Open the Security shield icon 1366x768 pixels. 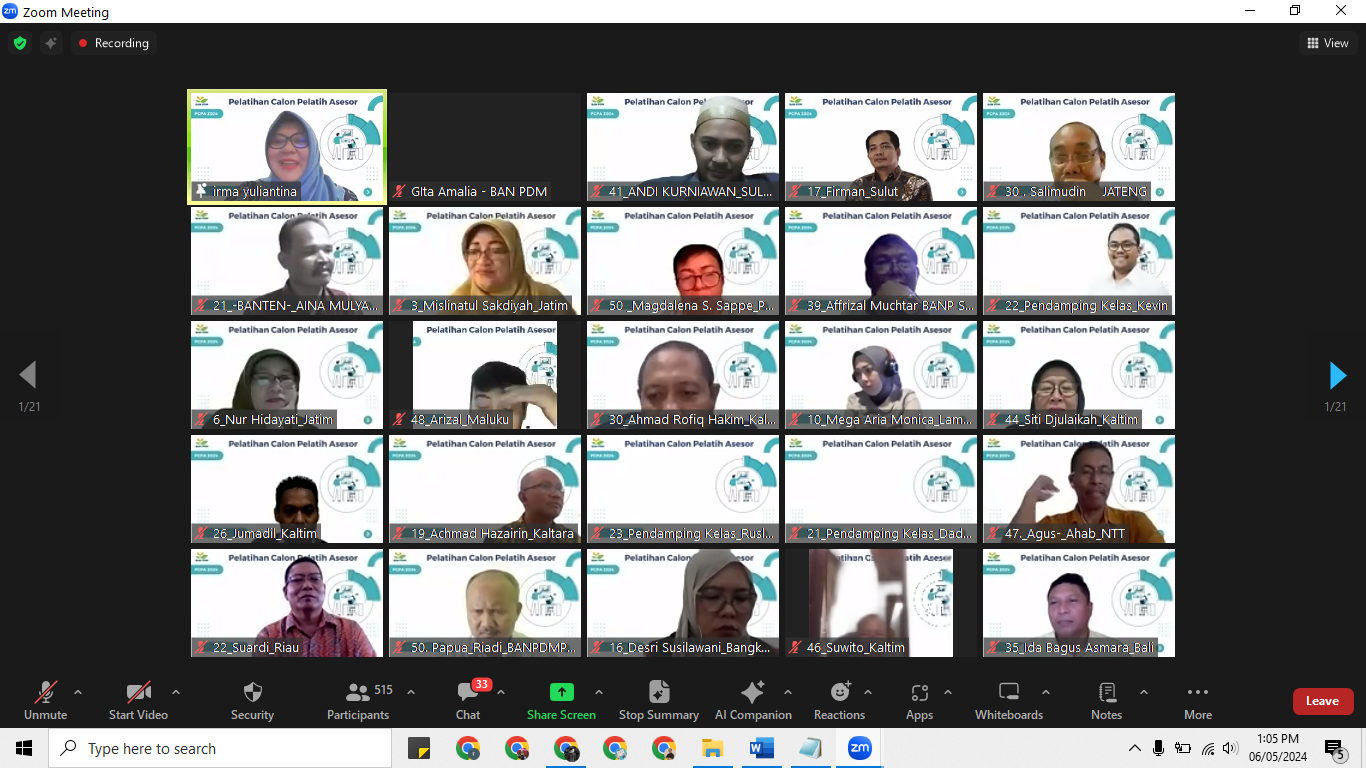coord(252,693)
